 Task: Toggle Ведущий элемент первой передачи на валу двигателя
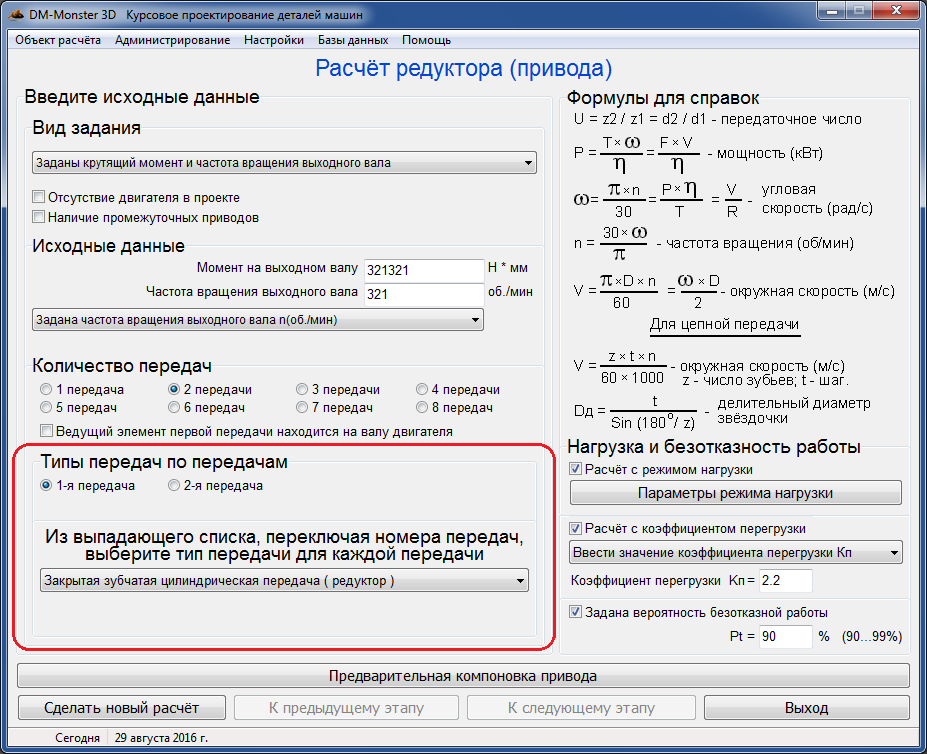46,431
